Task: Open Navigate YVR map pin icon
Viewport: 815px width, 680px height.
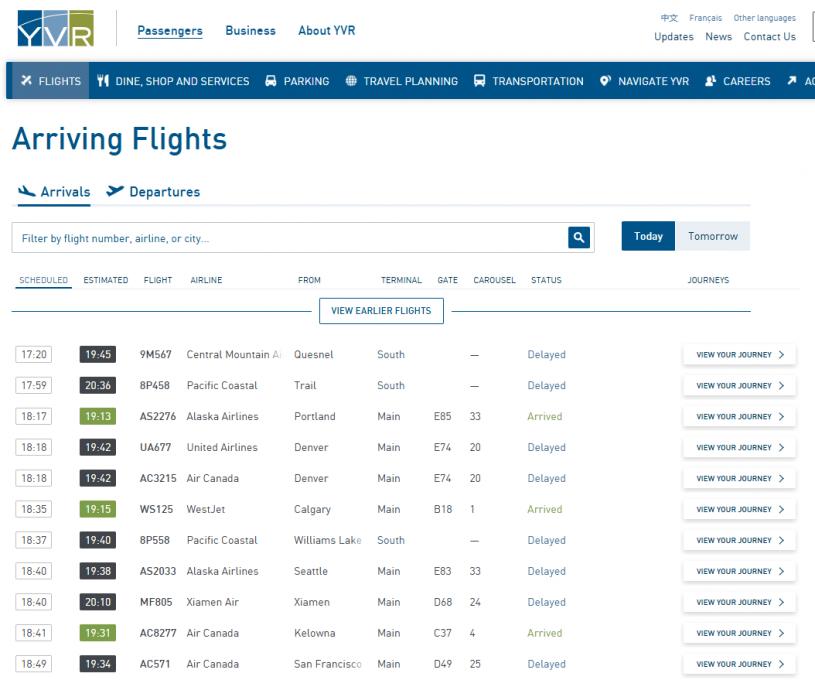Action: (605, 81)
